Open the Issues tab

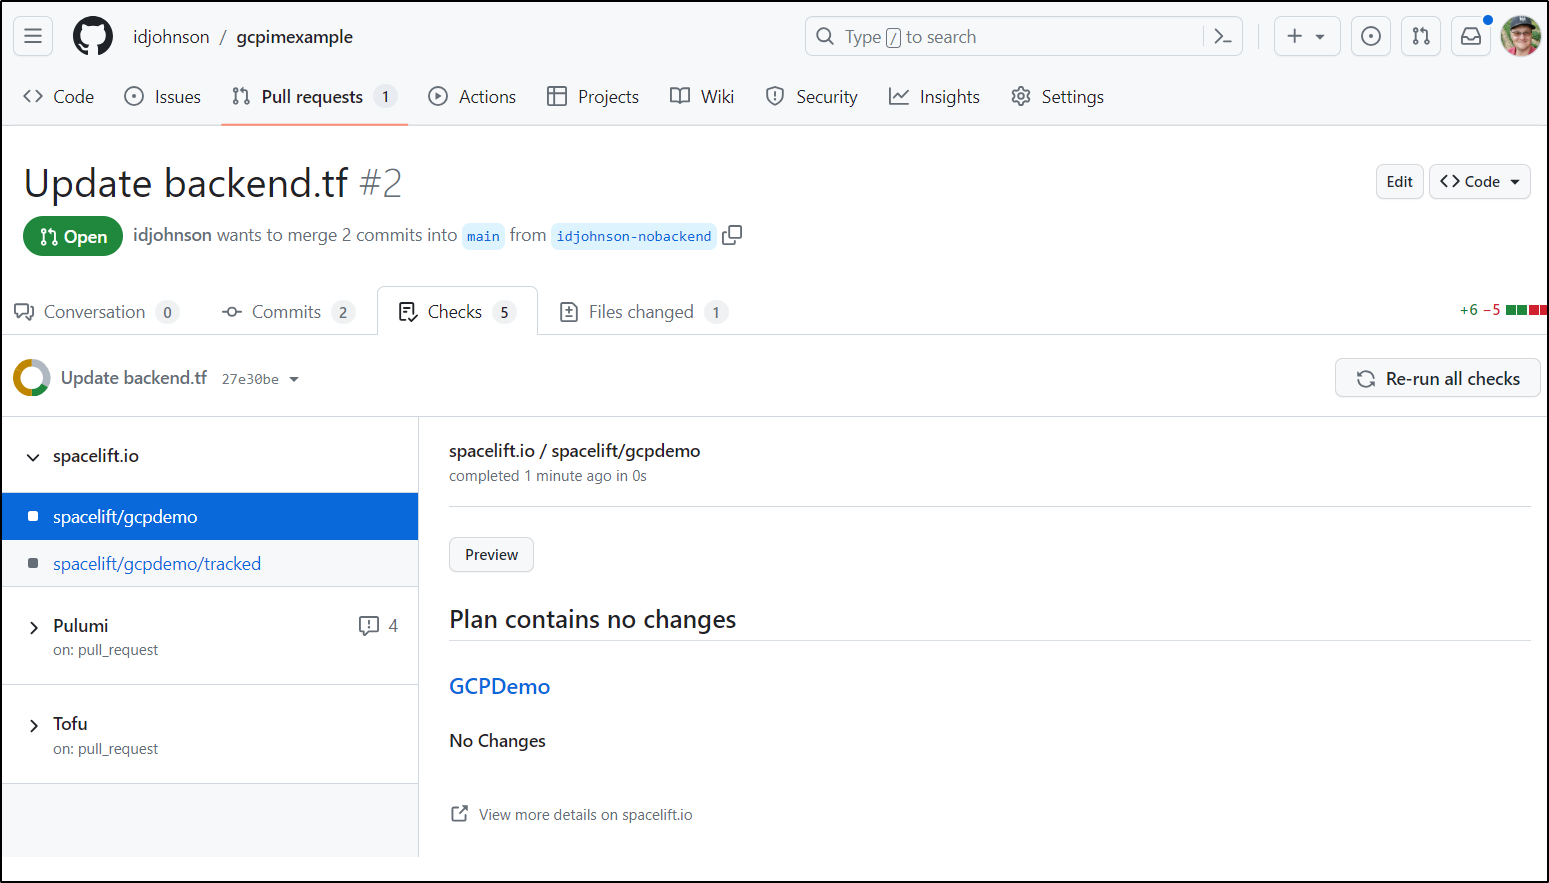point(163,97)
